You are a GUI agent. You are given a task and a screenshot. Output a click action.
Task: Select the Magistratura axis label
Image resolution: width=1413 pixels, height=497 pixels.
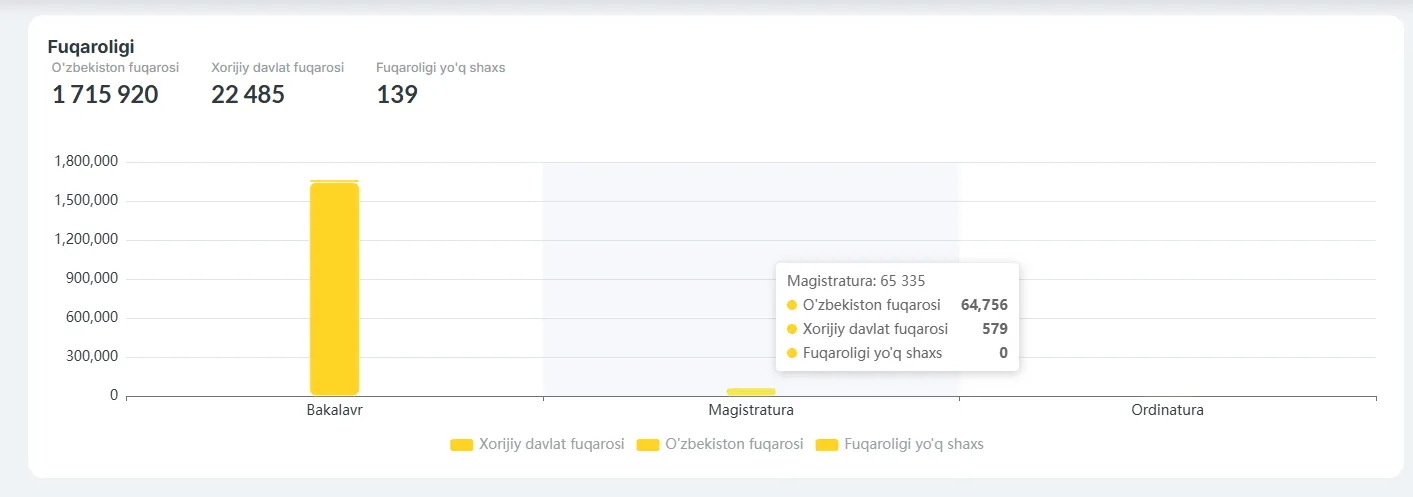click(751, 411)
